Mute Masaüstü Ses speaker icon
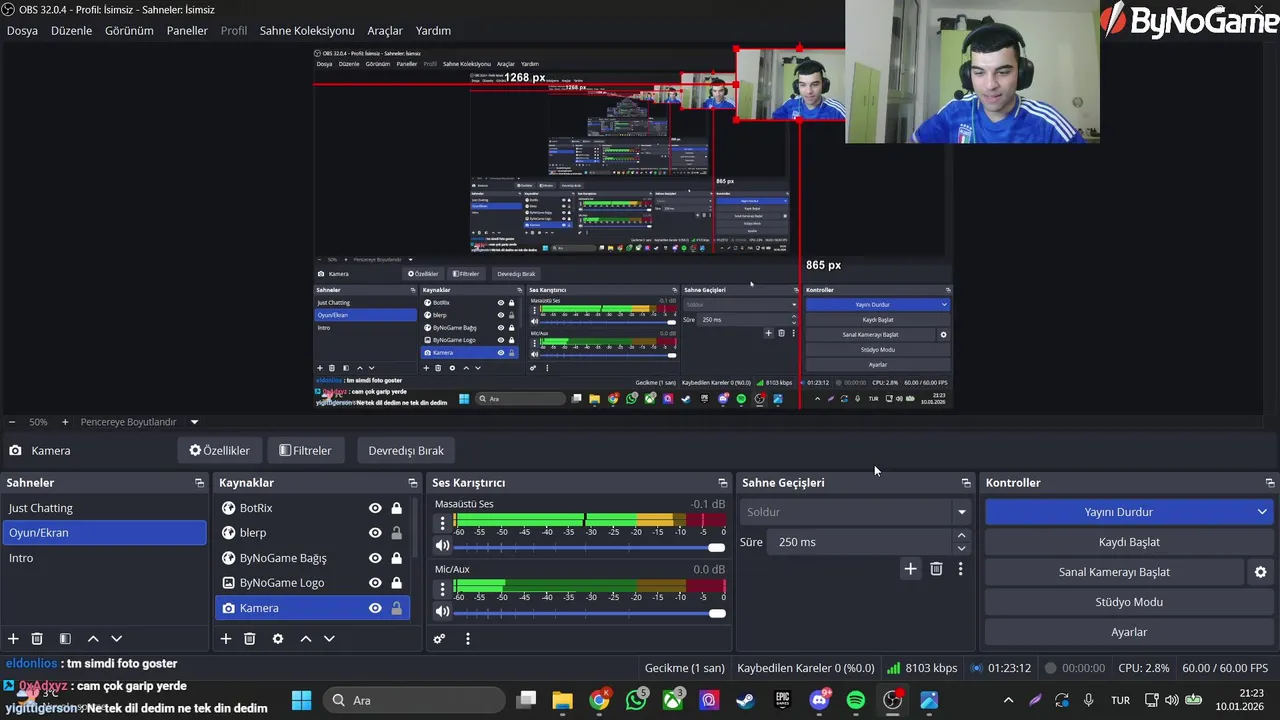The image size is (1280, 720). pos(442,546)
